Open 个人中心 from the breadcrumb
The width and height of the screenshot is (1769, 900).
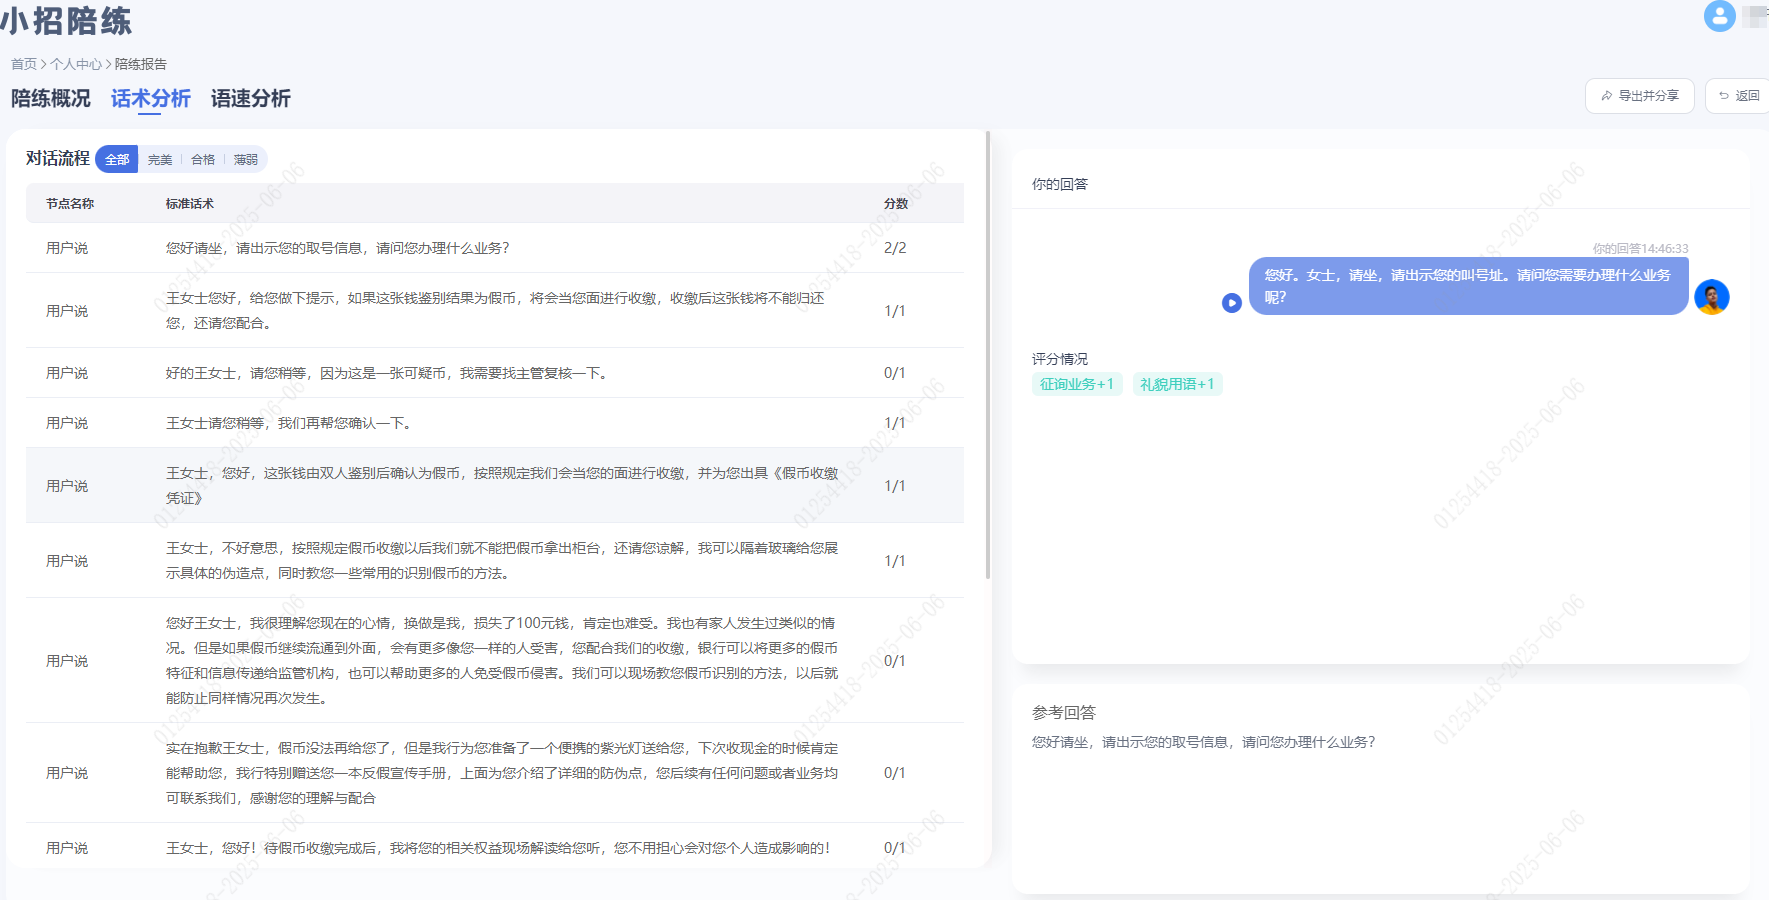(x=76, y=64)
